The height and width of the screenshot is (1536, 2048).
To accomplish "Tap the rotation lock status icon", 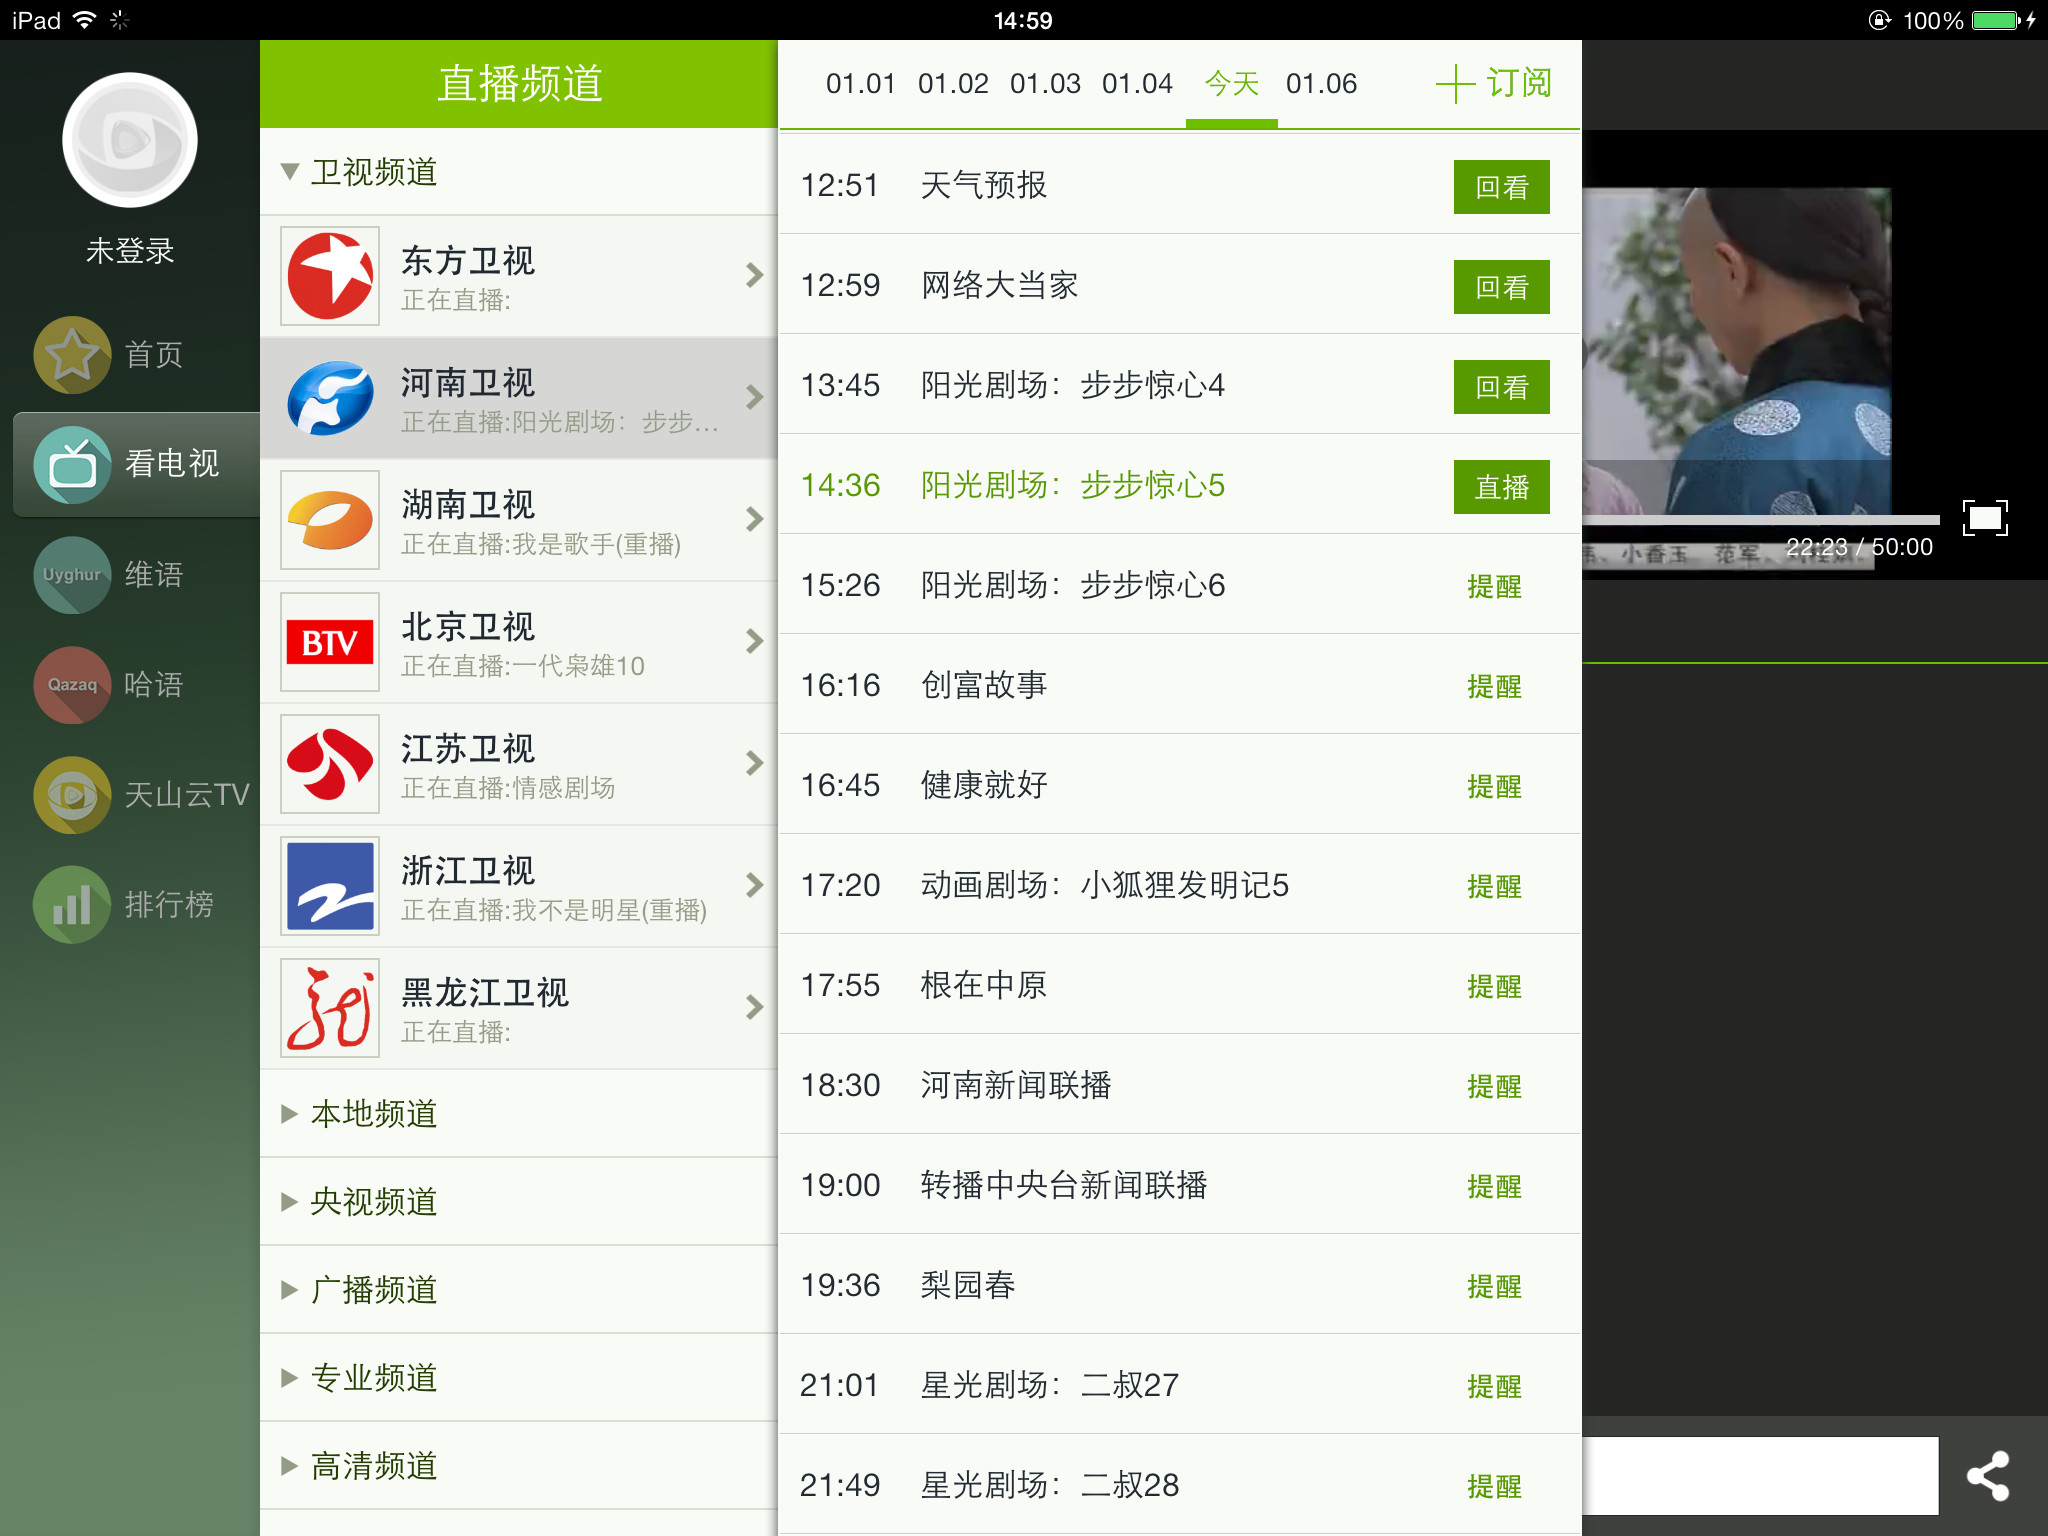I will (1880, 20).
